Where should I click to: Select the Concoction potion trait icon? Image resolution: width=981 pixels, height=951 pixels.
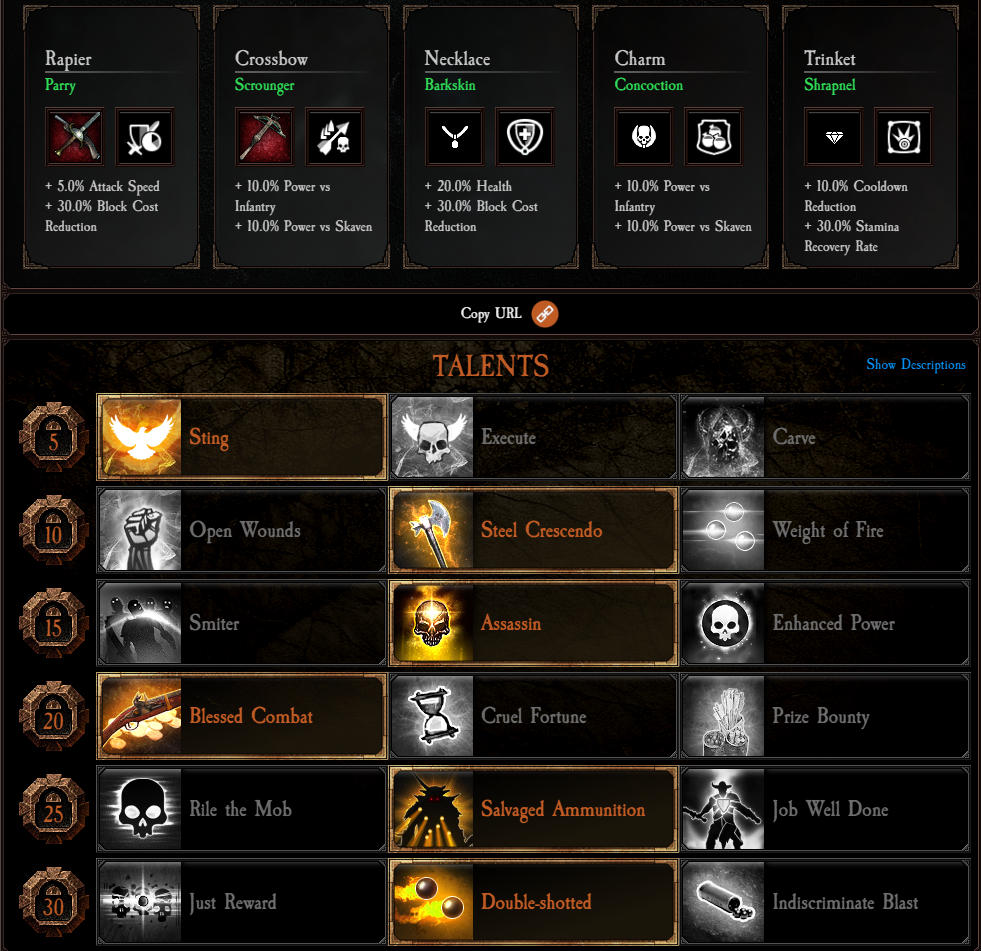pos(714,136)
